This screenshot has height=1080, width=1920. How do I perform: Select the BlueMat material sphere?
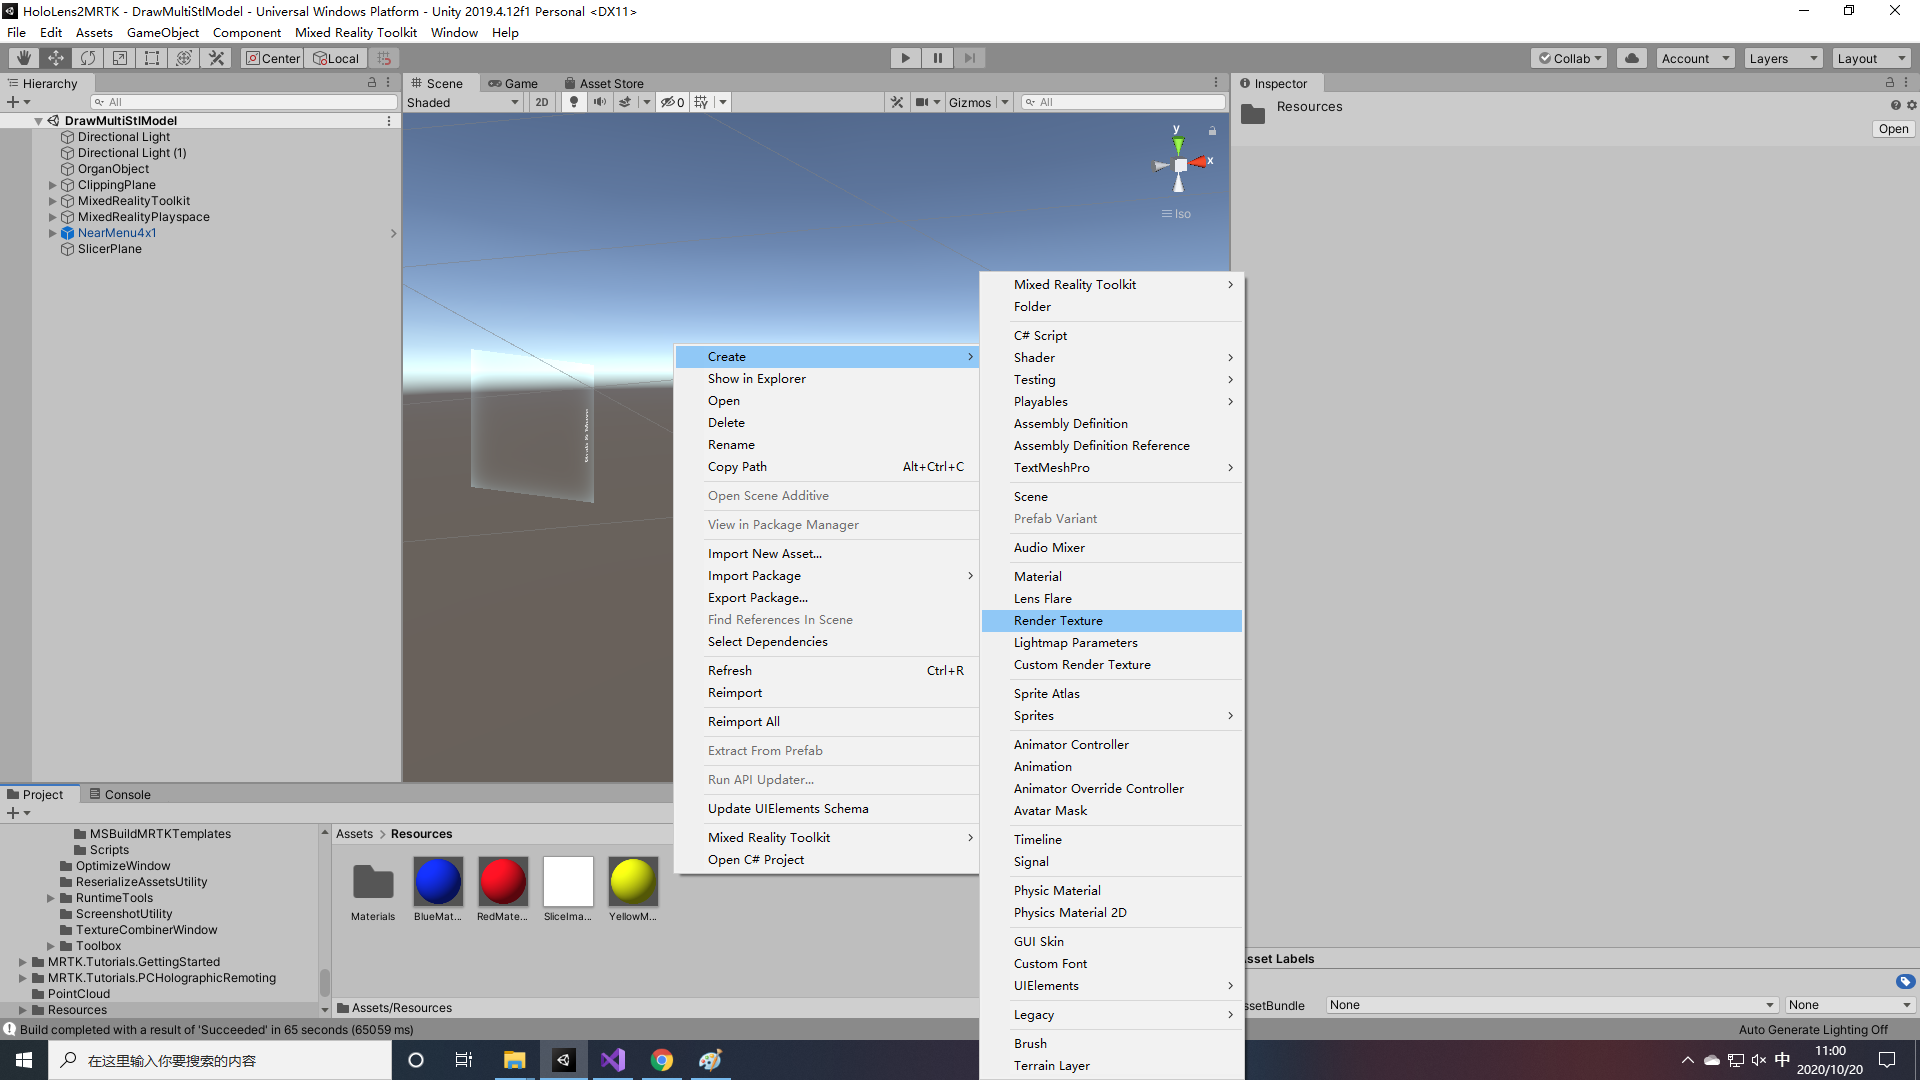click(x=438, y=881)
